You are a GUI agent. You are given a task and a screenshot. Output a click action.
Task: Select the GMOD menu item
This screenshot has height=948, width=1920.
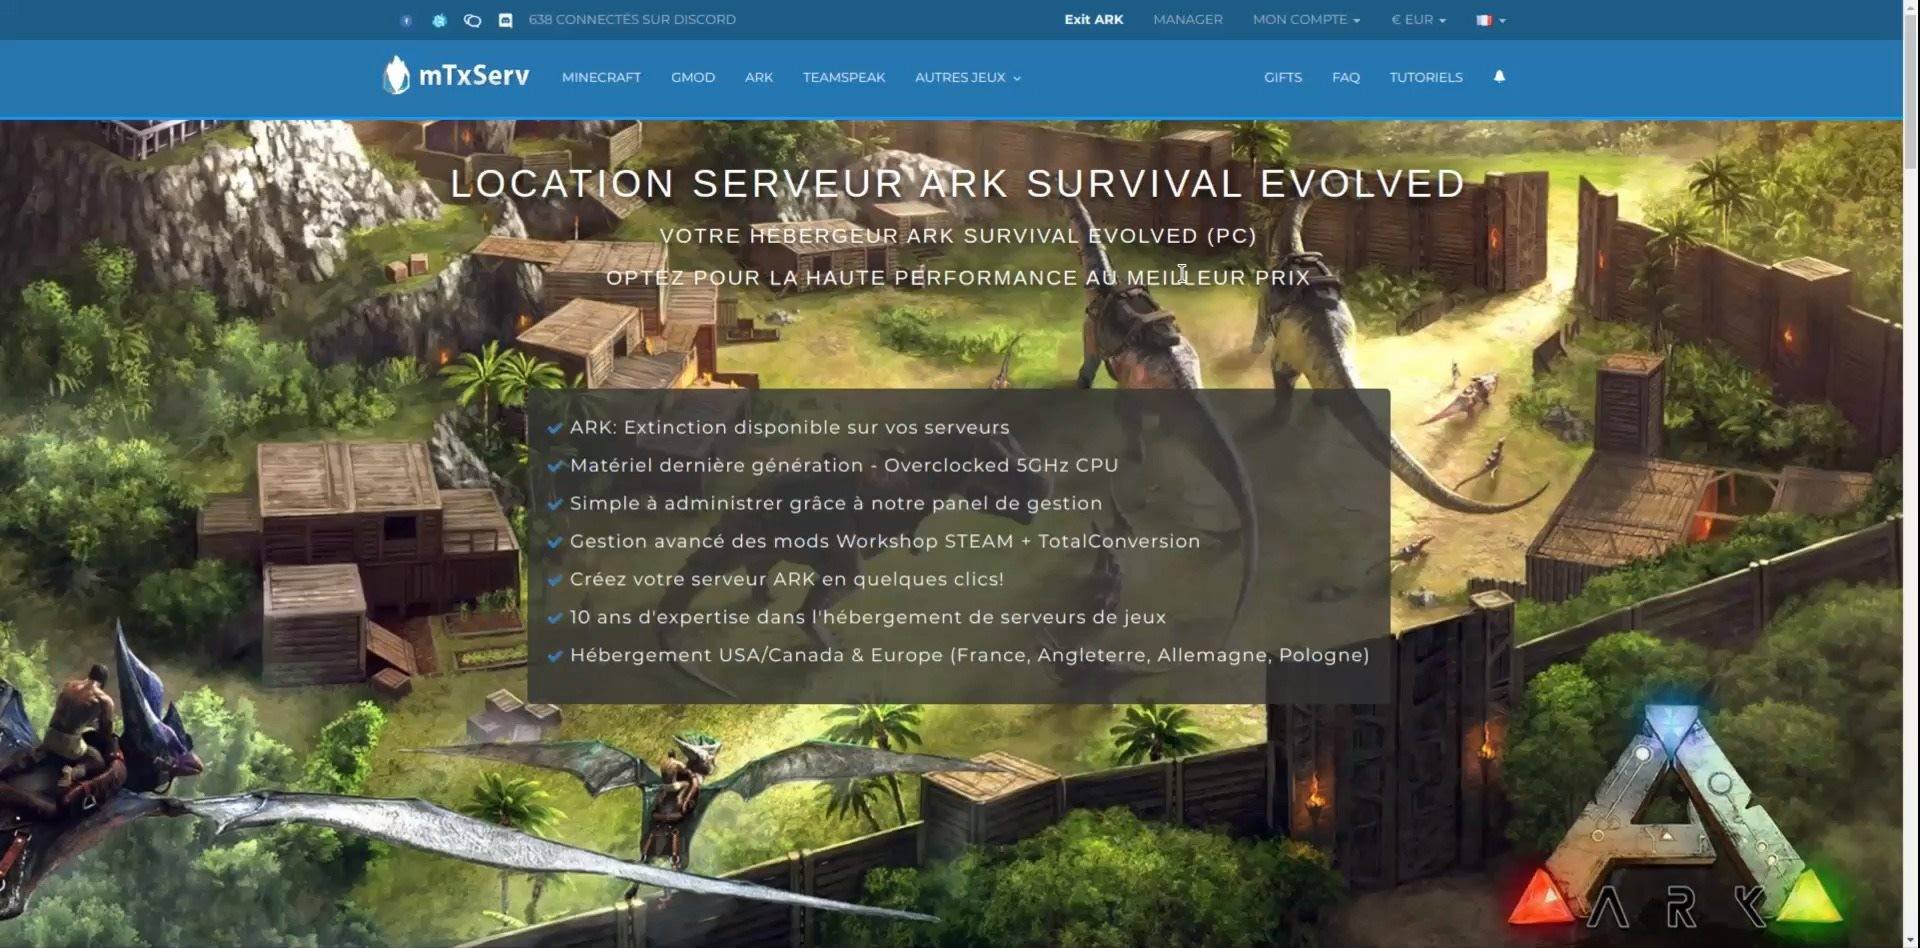693,77
